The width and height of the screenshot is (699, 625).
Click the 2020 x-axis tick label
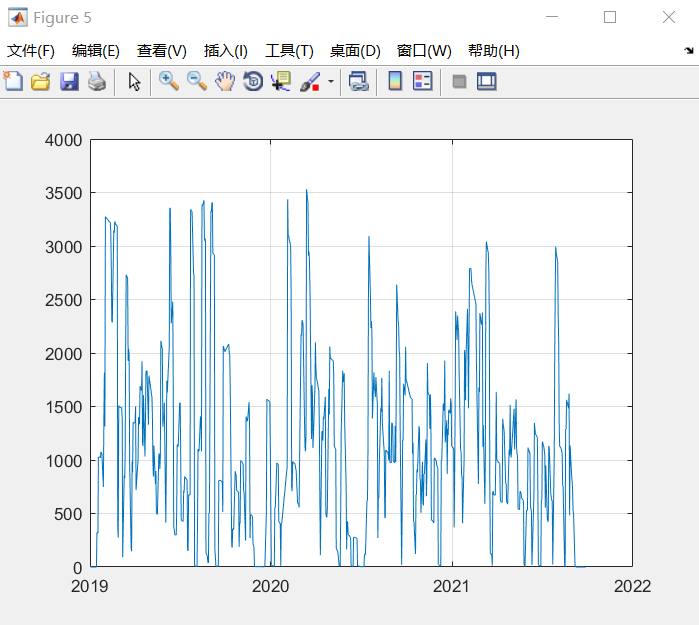point(271,586)
